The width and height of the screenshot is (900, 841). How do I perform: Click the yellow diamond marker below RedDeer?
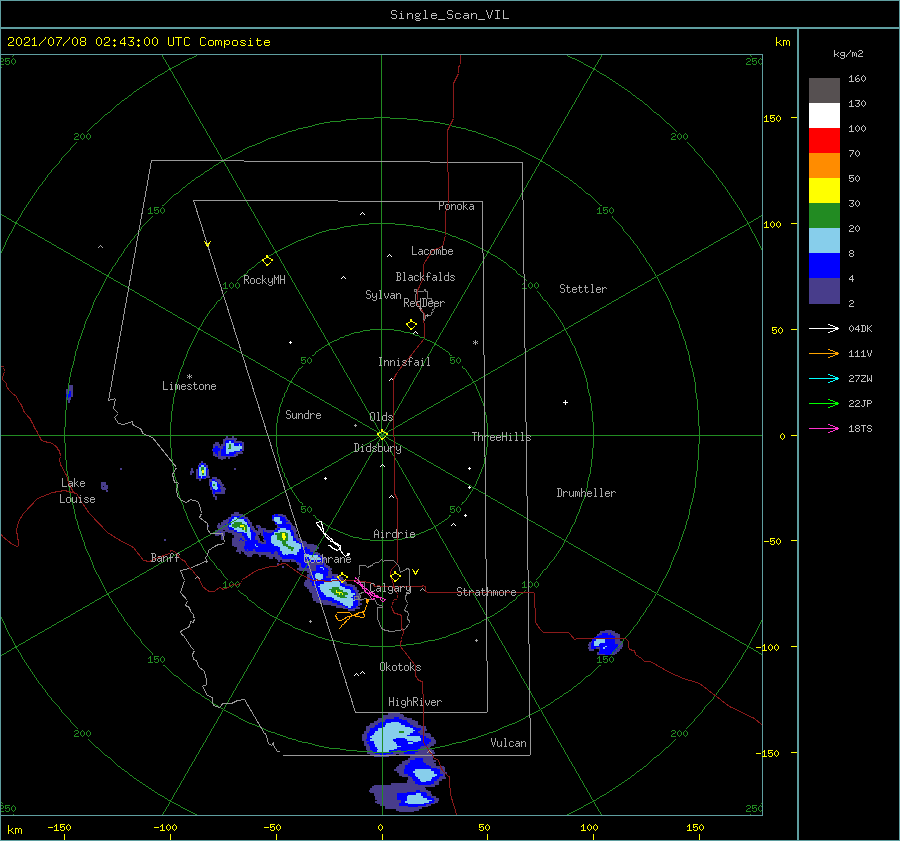click(411, 325)
